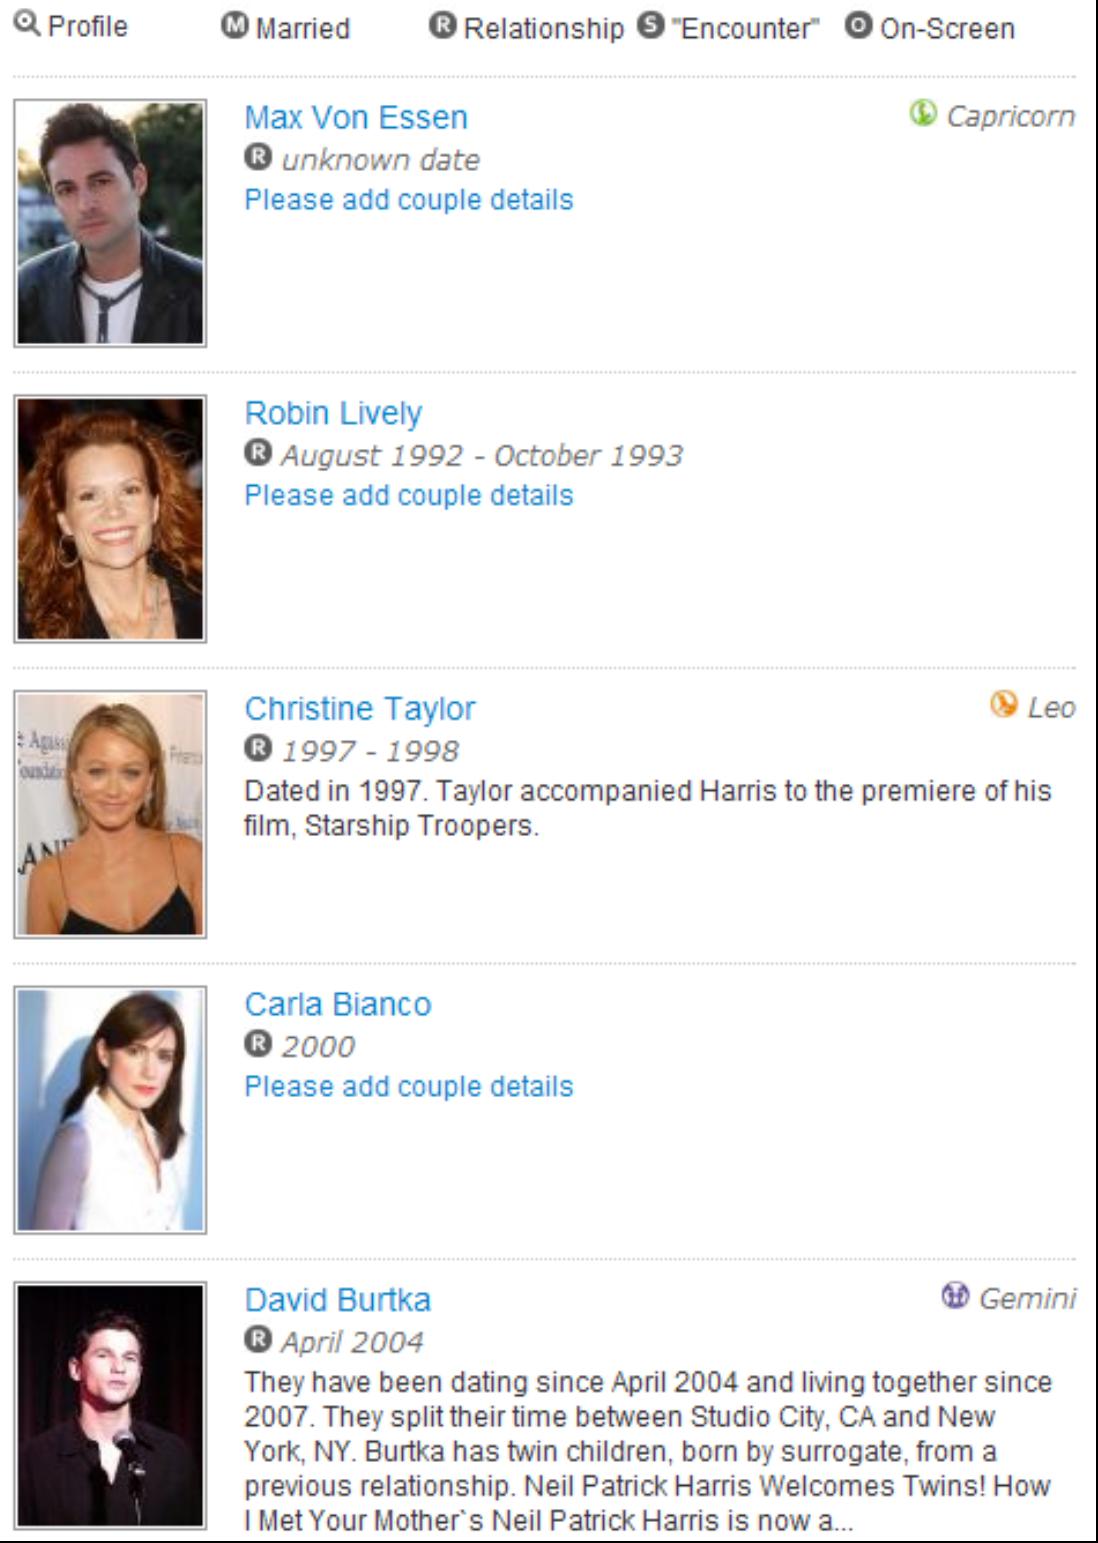Click the Leo zodiac icon
Viewport: 1098px width, 1543px height.
[1004, 705]
